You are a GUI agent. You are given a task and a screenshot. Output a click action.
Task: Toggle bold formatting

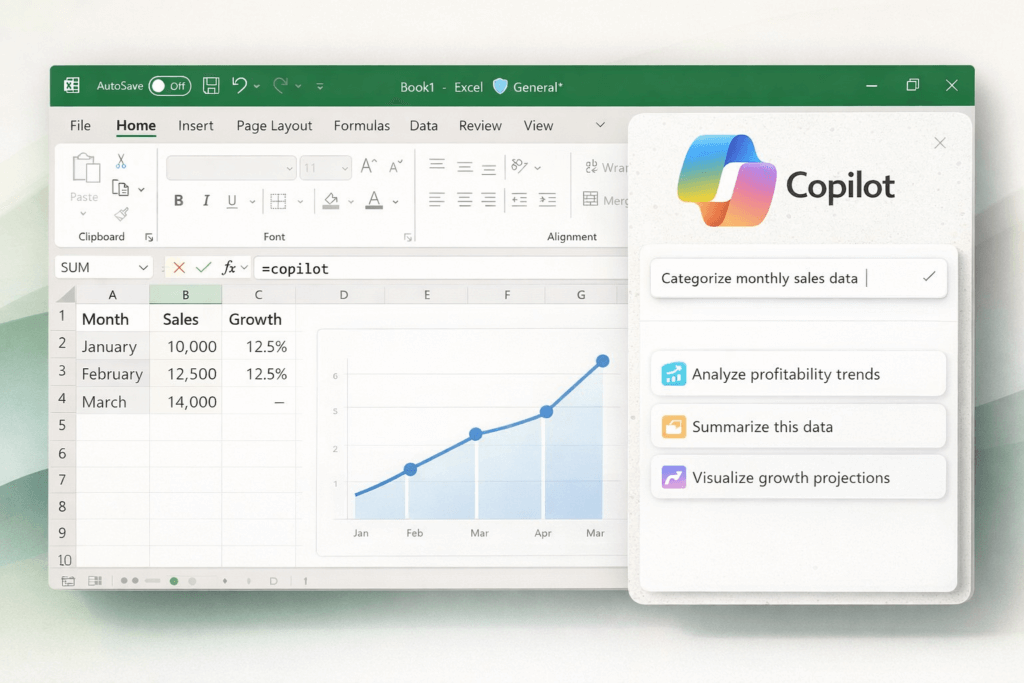(178, 200)
